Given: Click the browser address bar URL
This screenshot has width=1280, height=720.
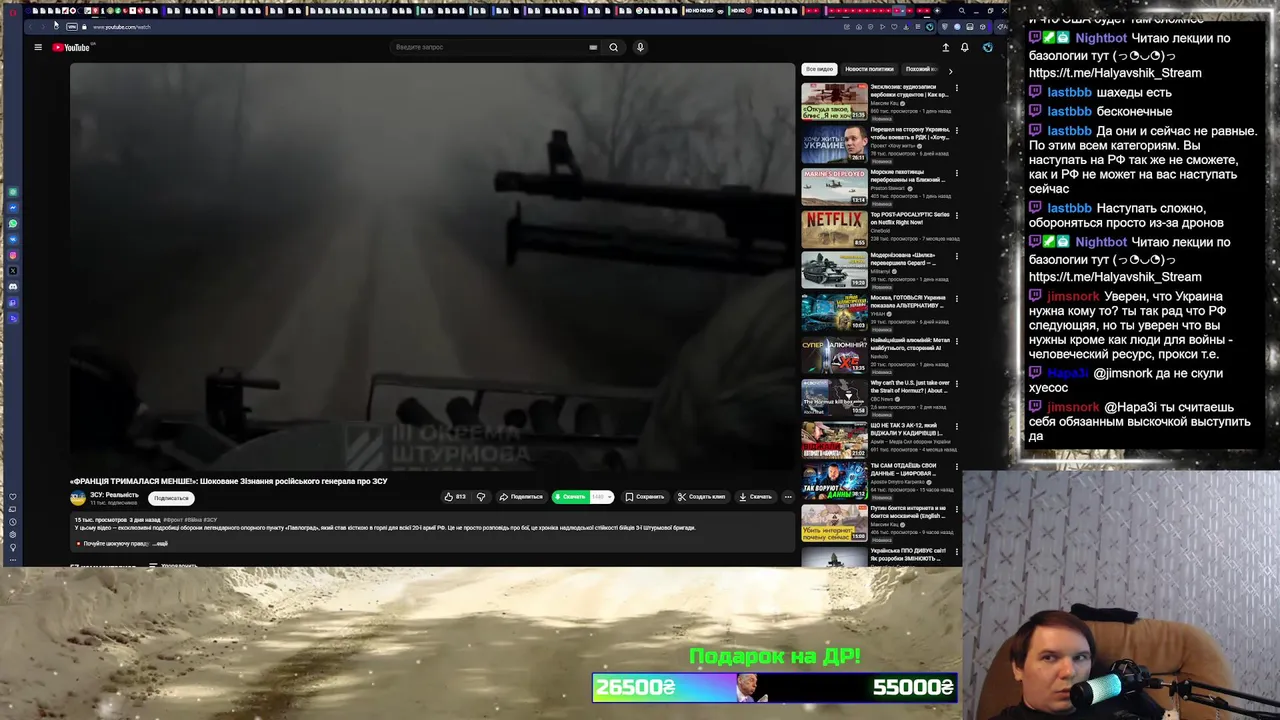Looking at the screenshot, I should (122, 27).
